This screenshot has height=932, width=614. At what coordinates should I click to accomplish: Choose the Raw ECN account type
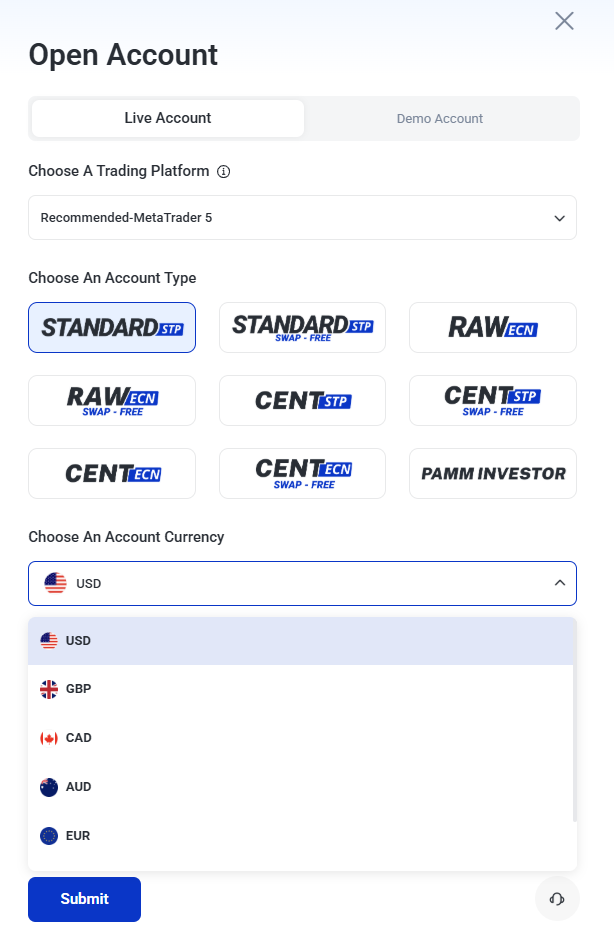[493, 328]
